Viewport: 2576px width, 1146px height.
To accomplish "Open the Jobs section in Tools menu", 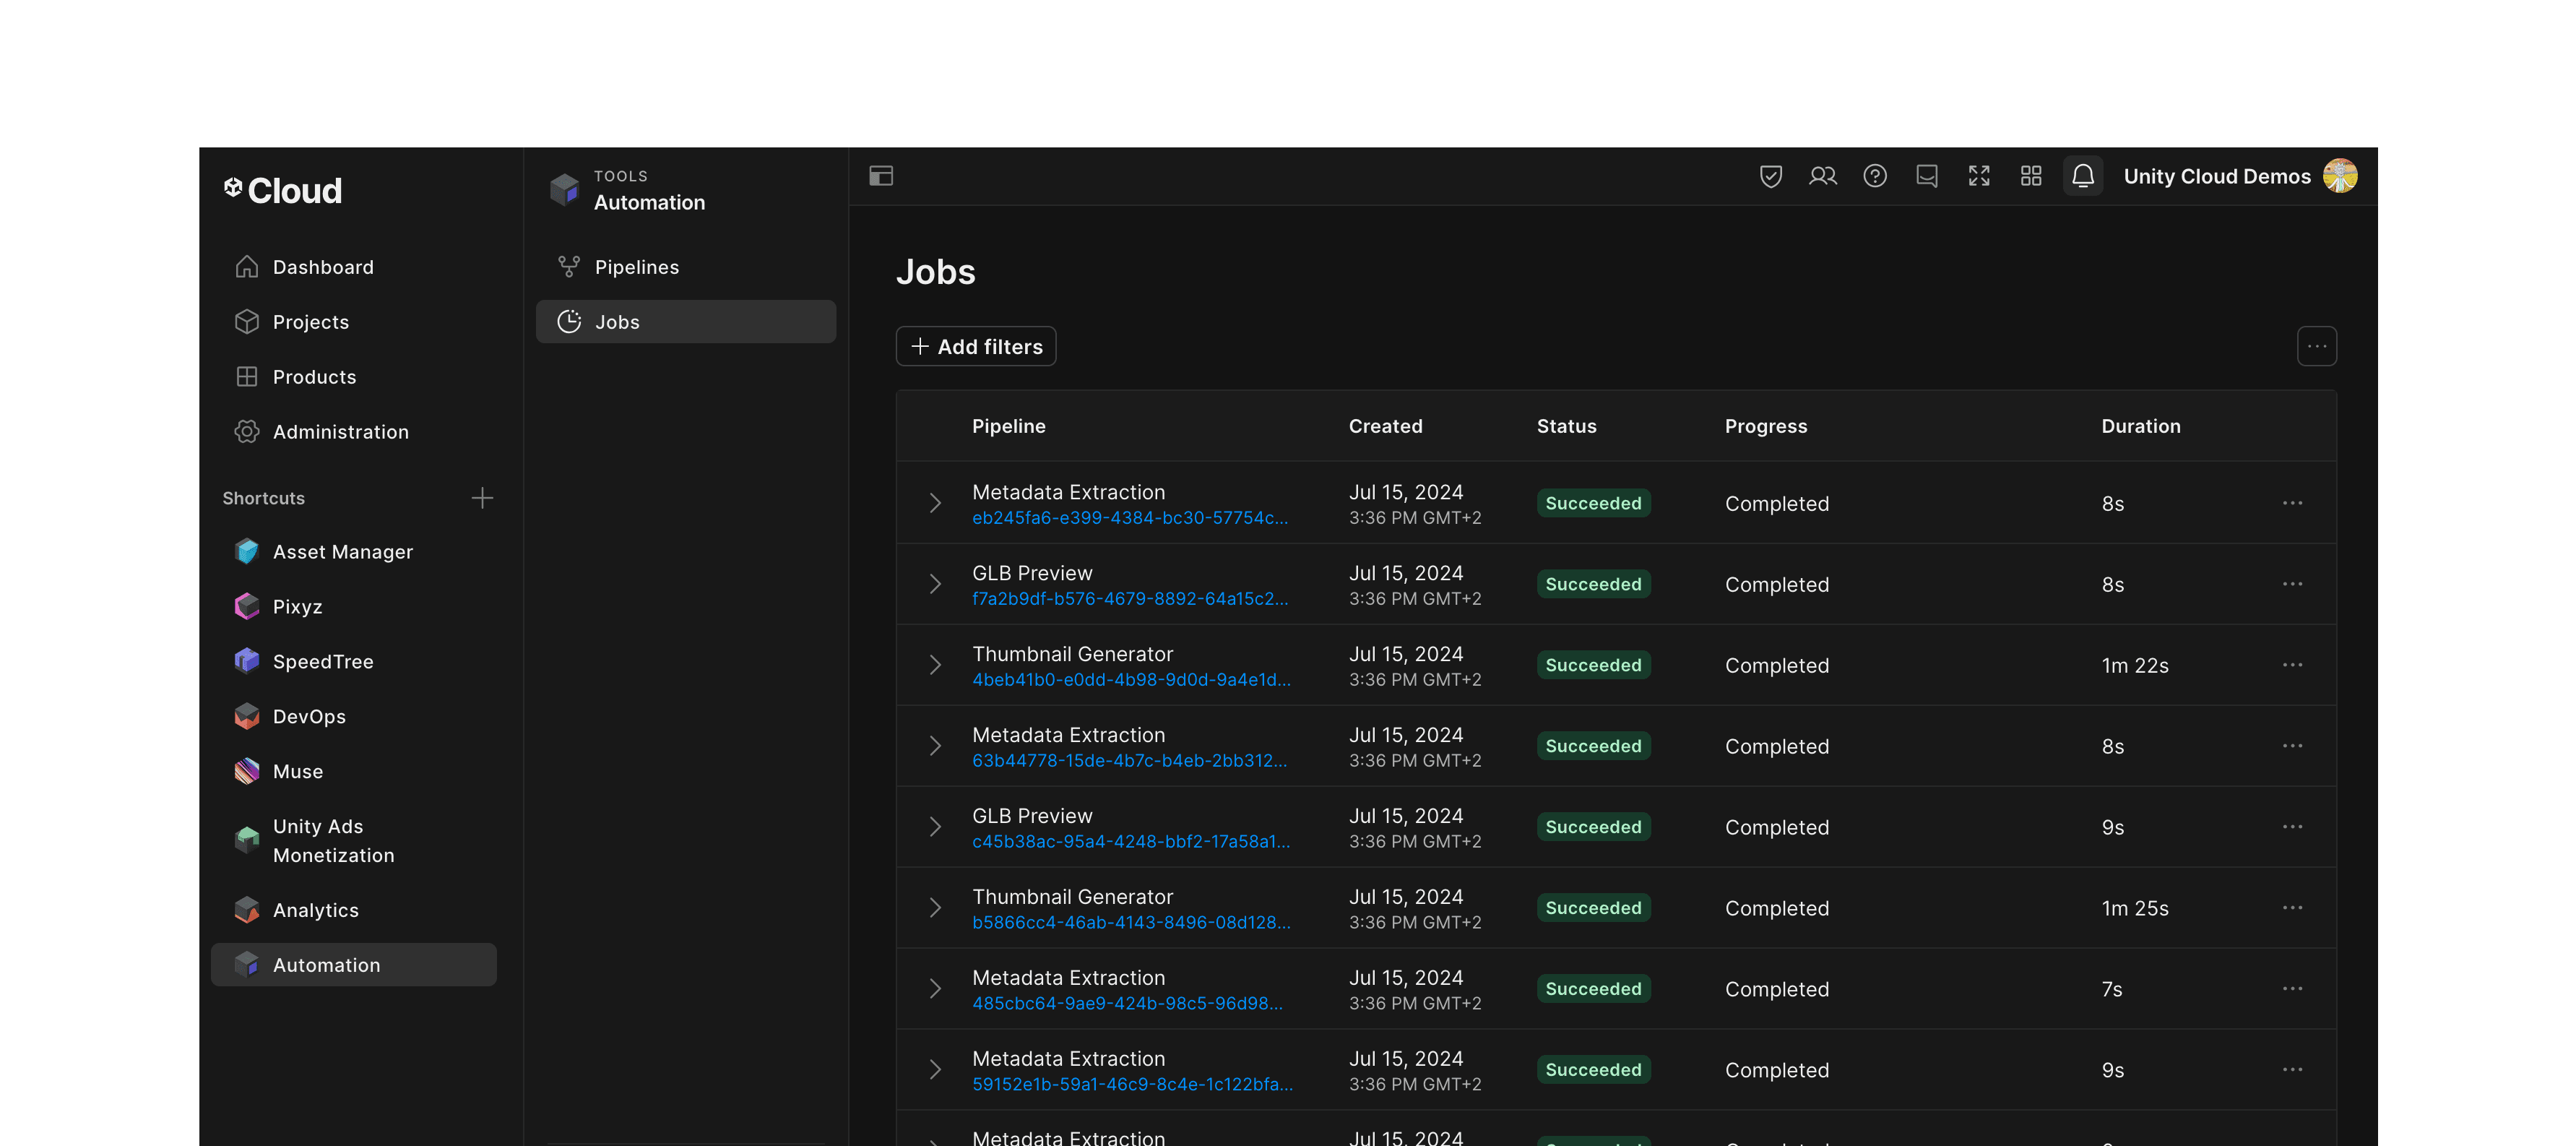I will click(616, 321).
